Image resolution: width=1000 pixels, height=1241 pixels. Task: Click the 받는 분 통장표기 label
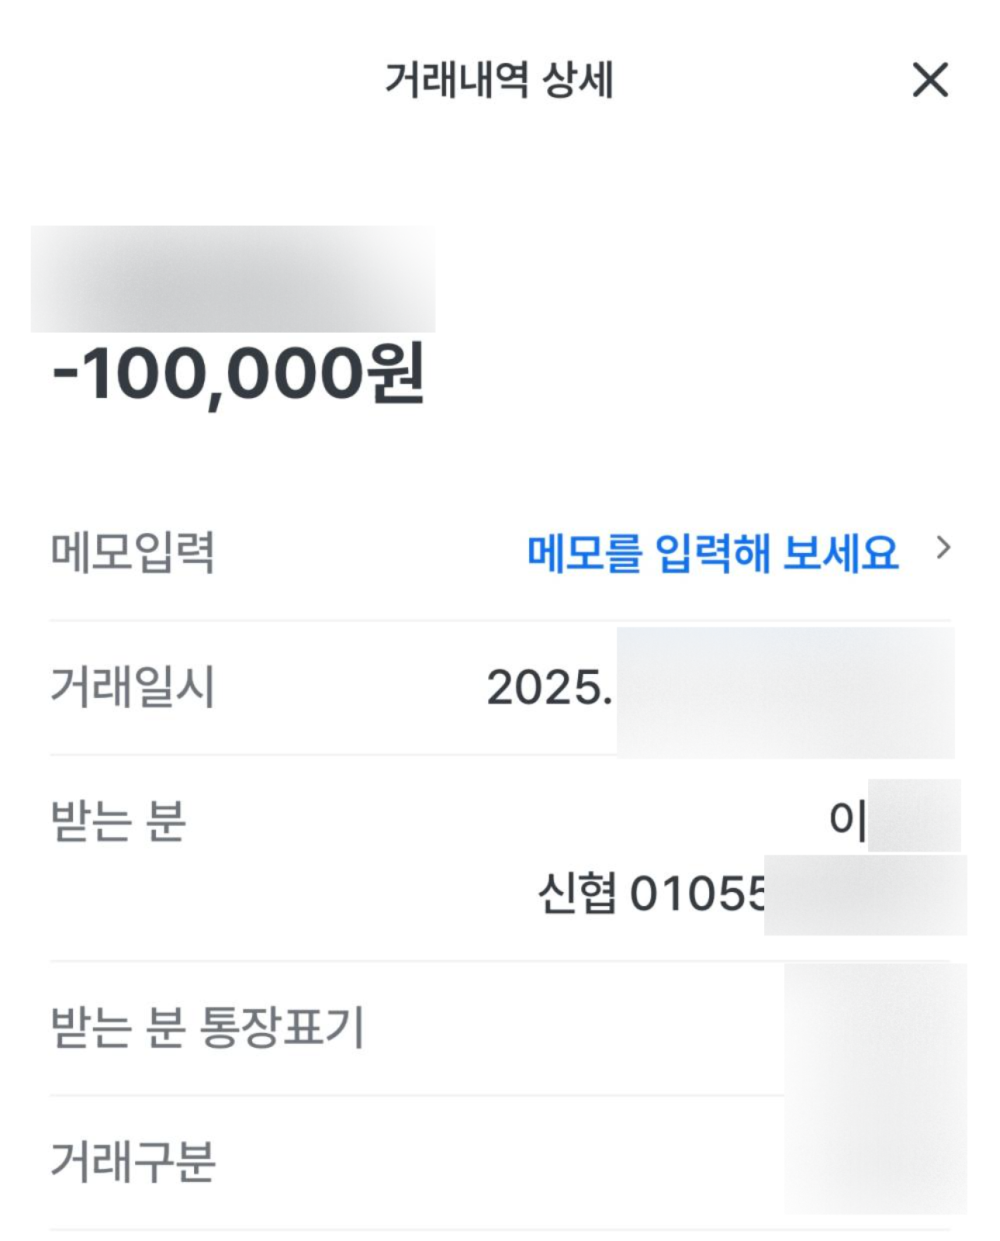point(207,1027)
